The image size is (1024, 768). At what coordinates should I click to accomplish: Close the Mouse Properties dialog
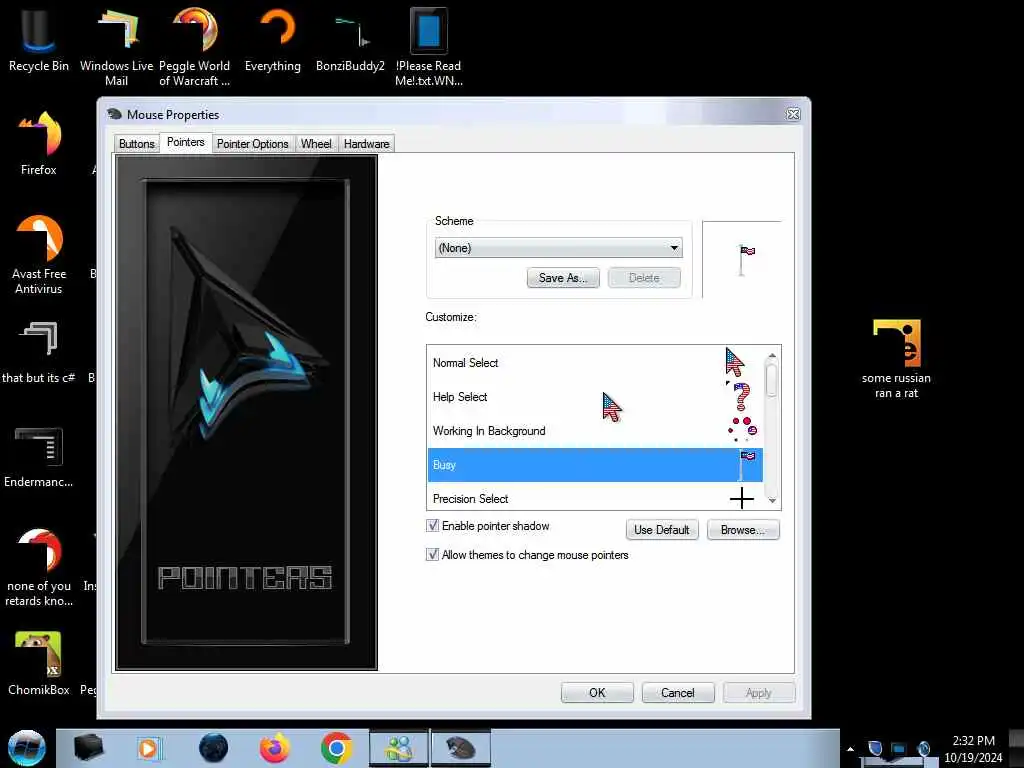point(793,114)
